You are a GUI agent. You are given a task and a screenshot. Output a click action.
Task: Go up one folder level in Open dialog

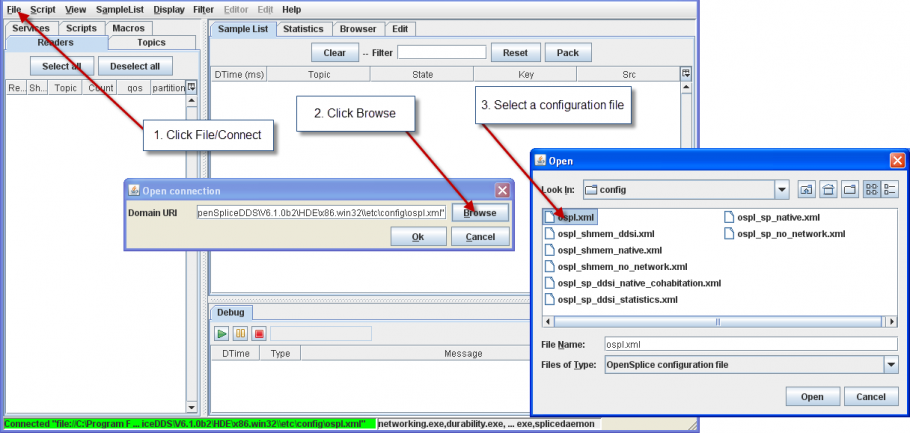807,189
